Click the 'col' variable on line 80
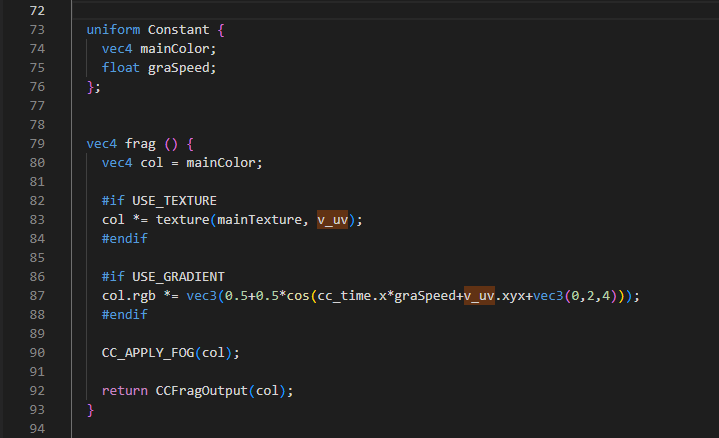 [151, 163]
